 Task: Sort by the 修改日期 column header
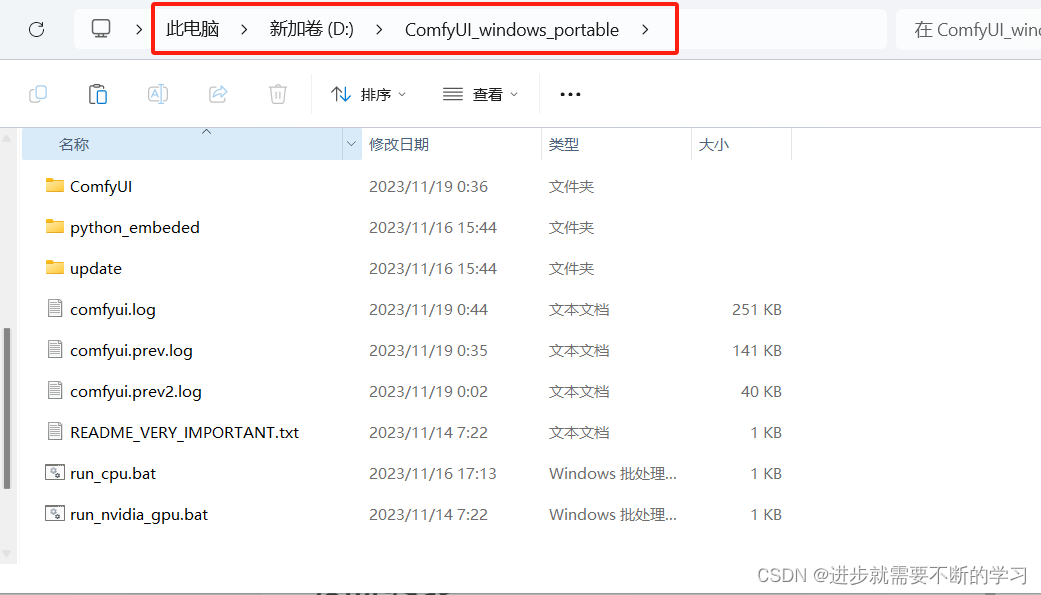(451, 144)
